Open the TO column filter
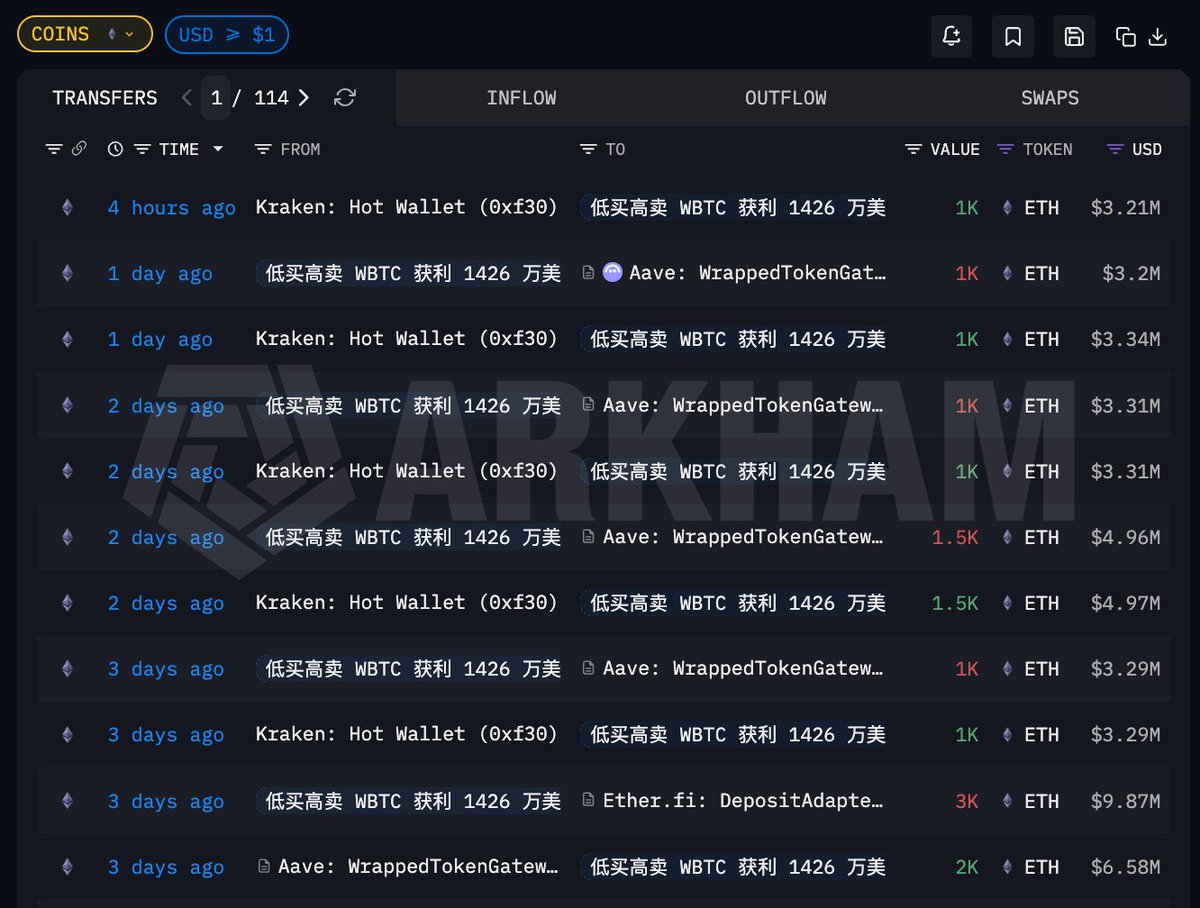Screen dimensions: 1200x908 [588, 149]
